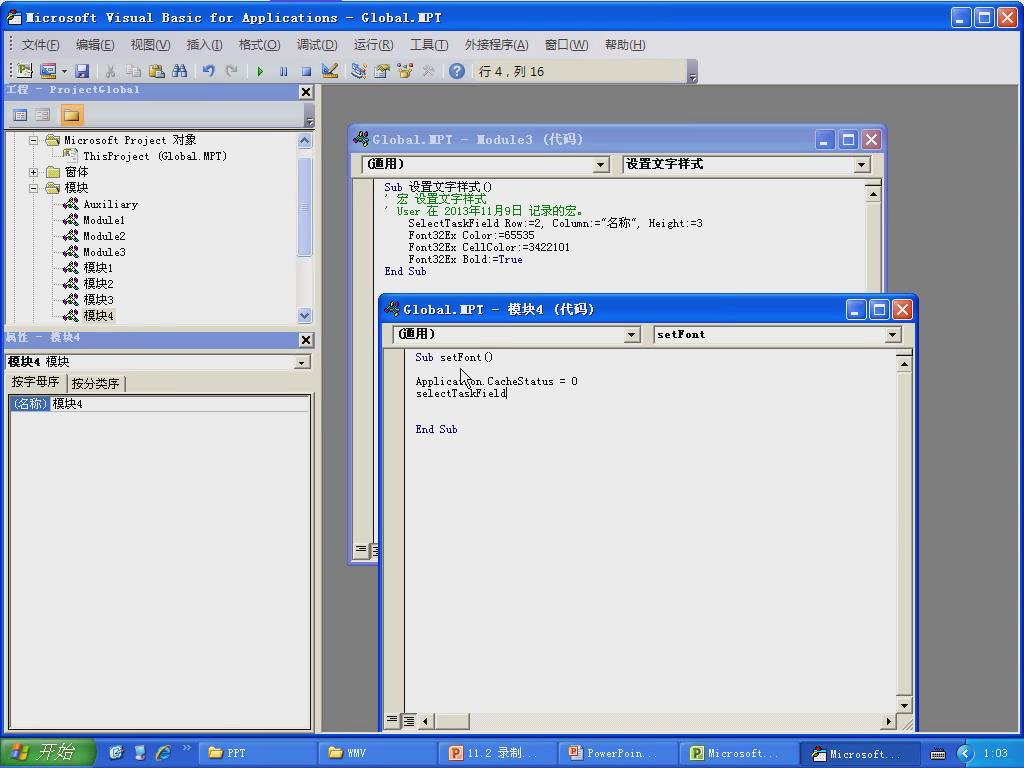Click the View Code icon in the project panel
This screenshot has width=1024, height=768.
[x=20, y=116]
